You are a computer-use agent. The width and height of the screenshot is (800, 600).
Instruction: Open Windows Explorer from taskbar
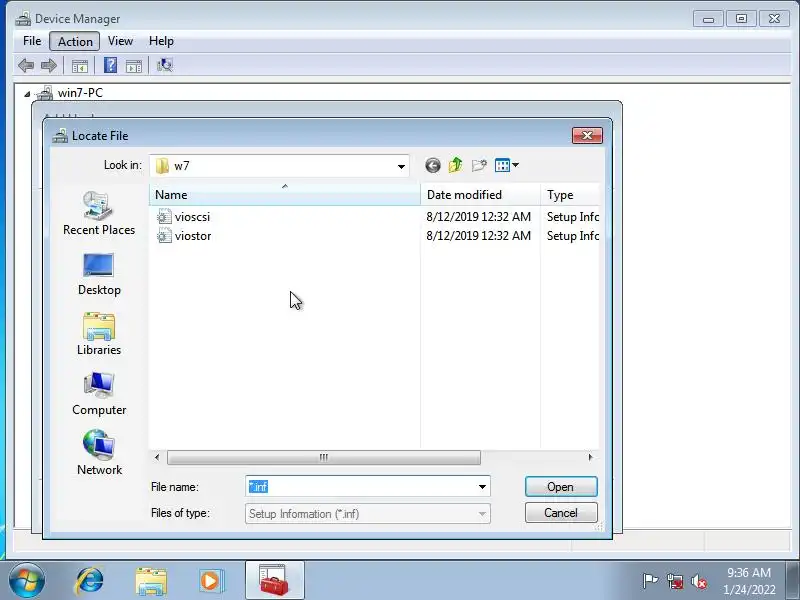pyautogui.click(x=151, y=581)
